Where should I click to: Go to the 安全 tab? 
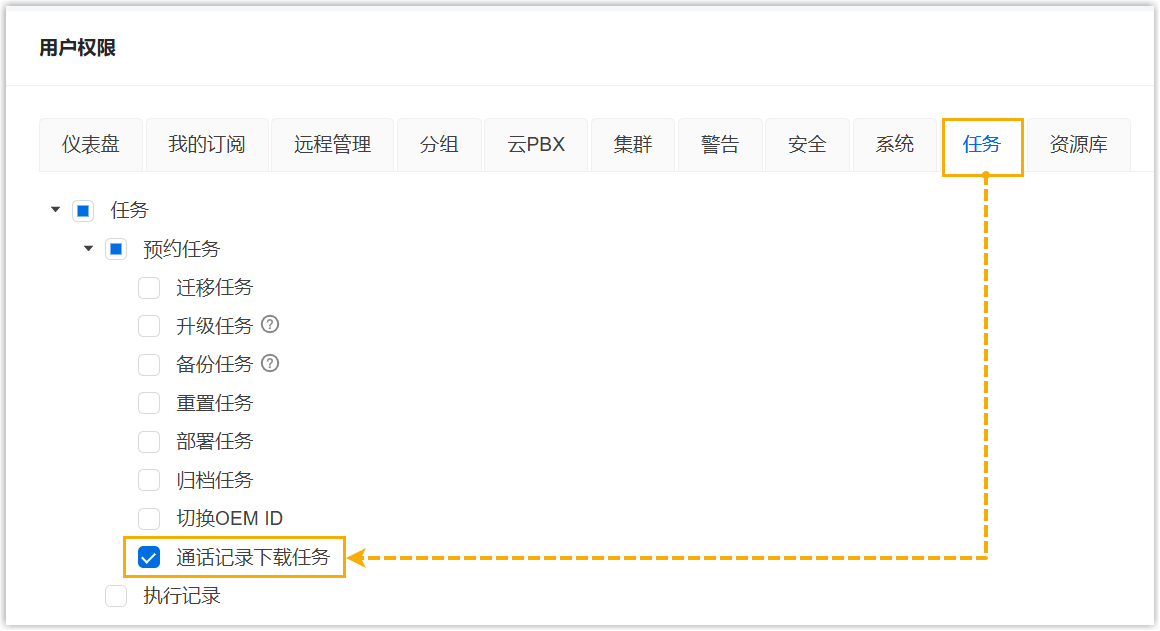pos(807,145)
